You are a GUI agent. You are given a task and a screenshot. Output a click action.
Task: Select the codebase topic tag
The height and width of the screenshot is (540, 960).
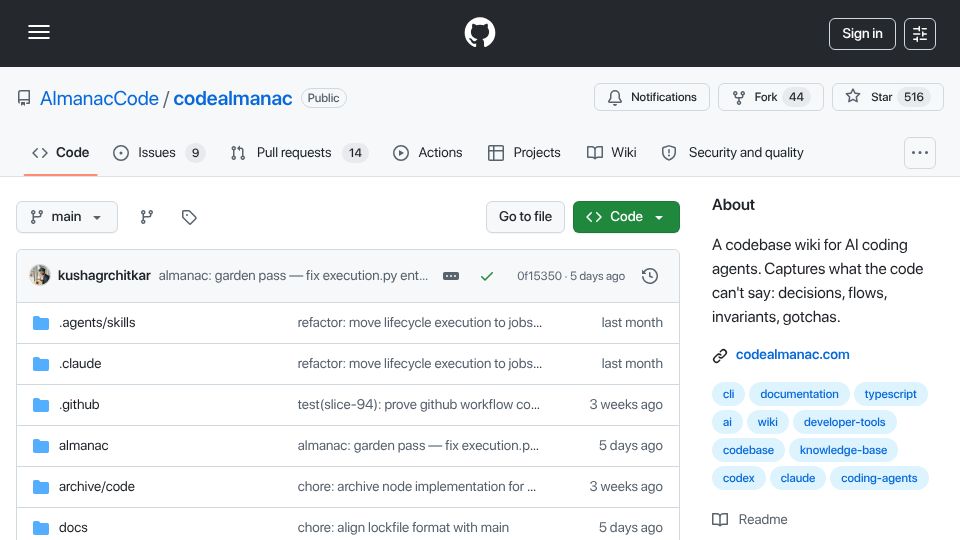click(x=748, y=451)
